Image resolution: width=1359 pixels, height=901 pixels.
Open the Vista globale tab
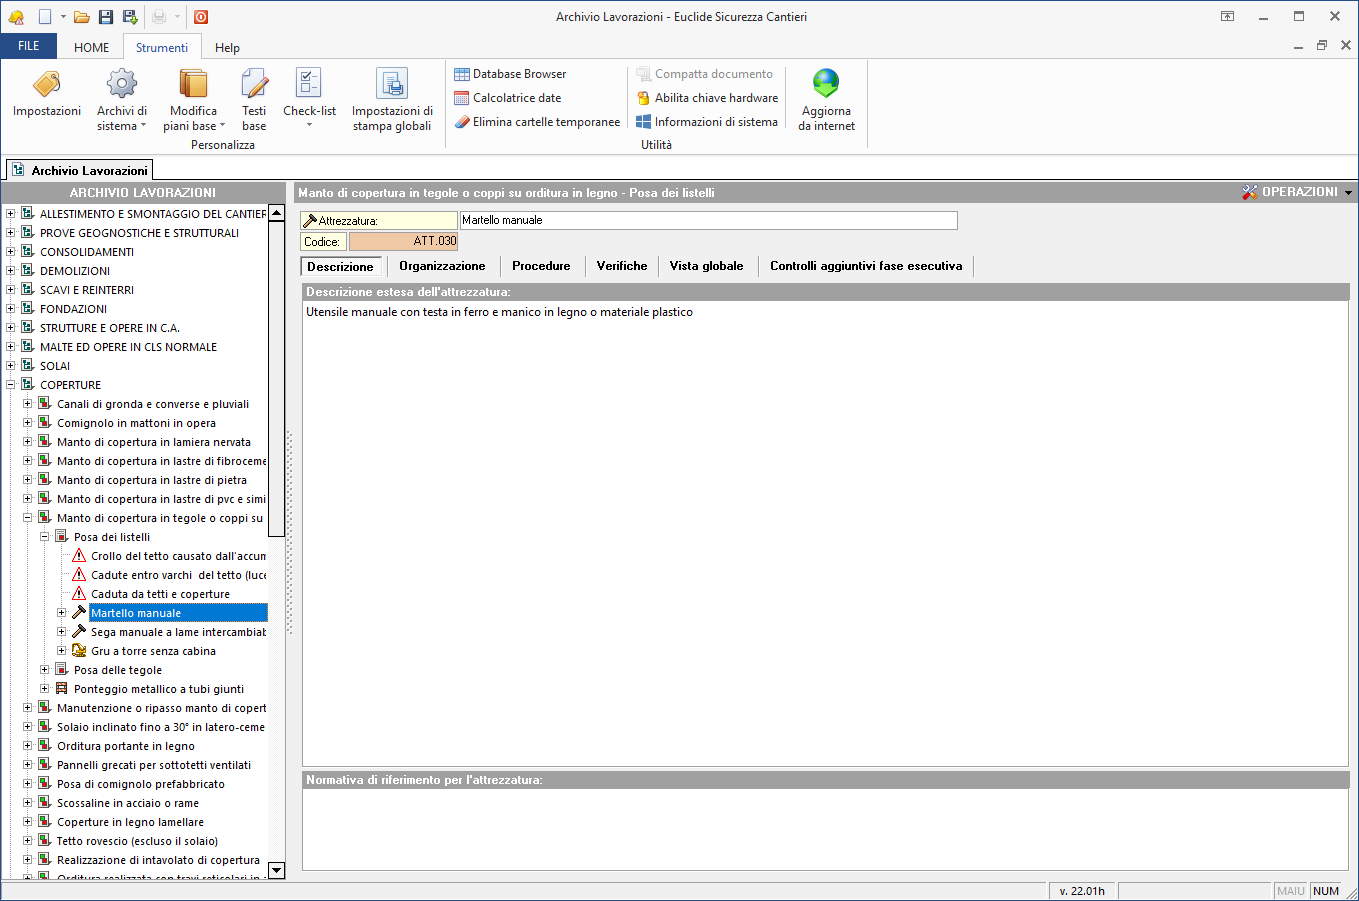tap(706, 266)
